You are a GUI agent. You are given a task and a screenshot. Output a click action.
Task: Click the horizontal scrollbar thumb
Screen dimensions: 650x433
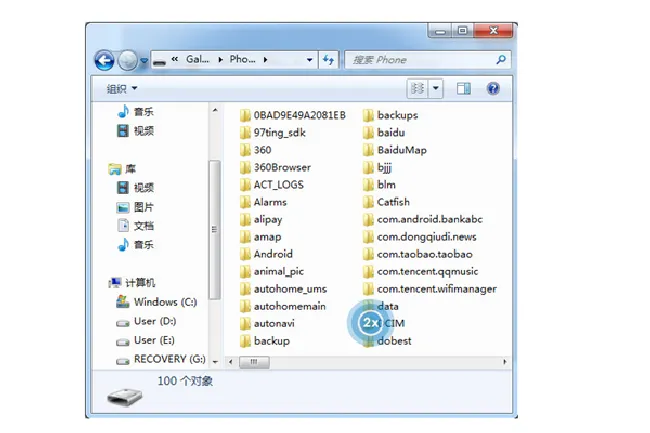point(254,362)
